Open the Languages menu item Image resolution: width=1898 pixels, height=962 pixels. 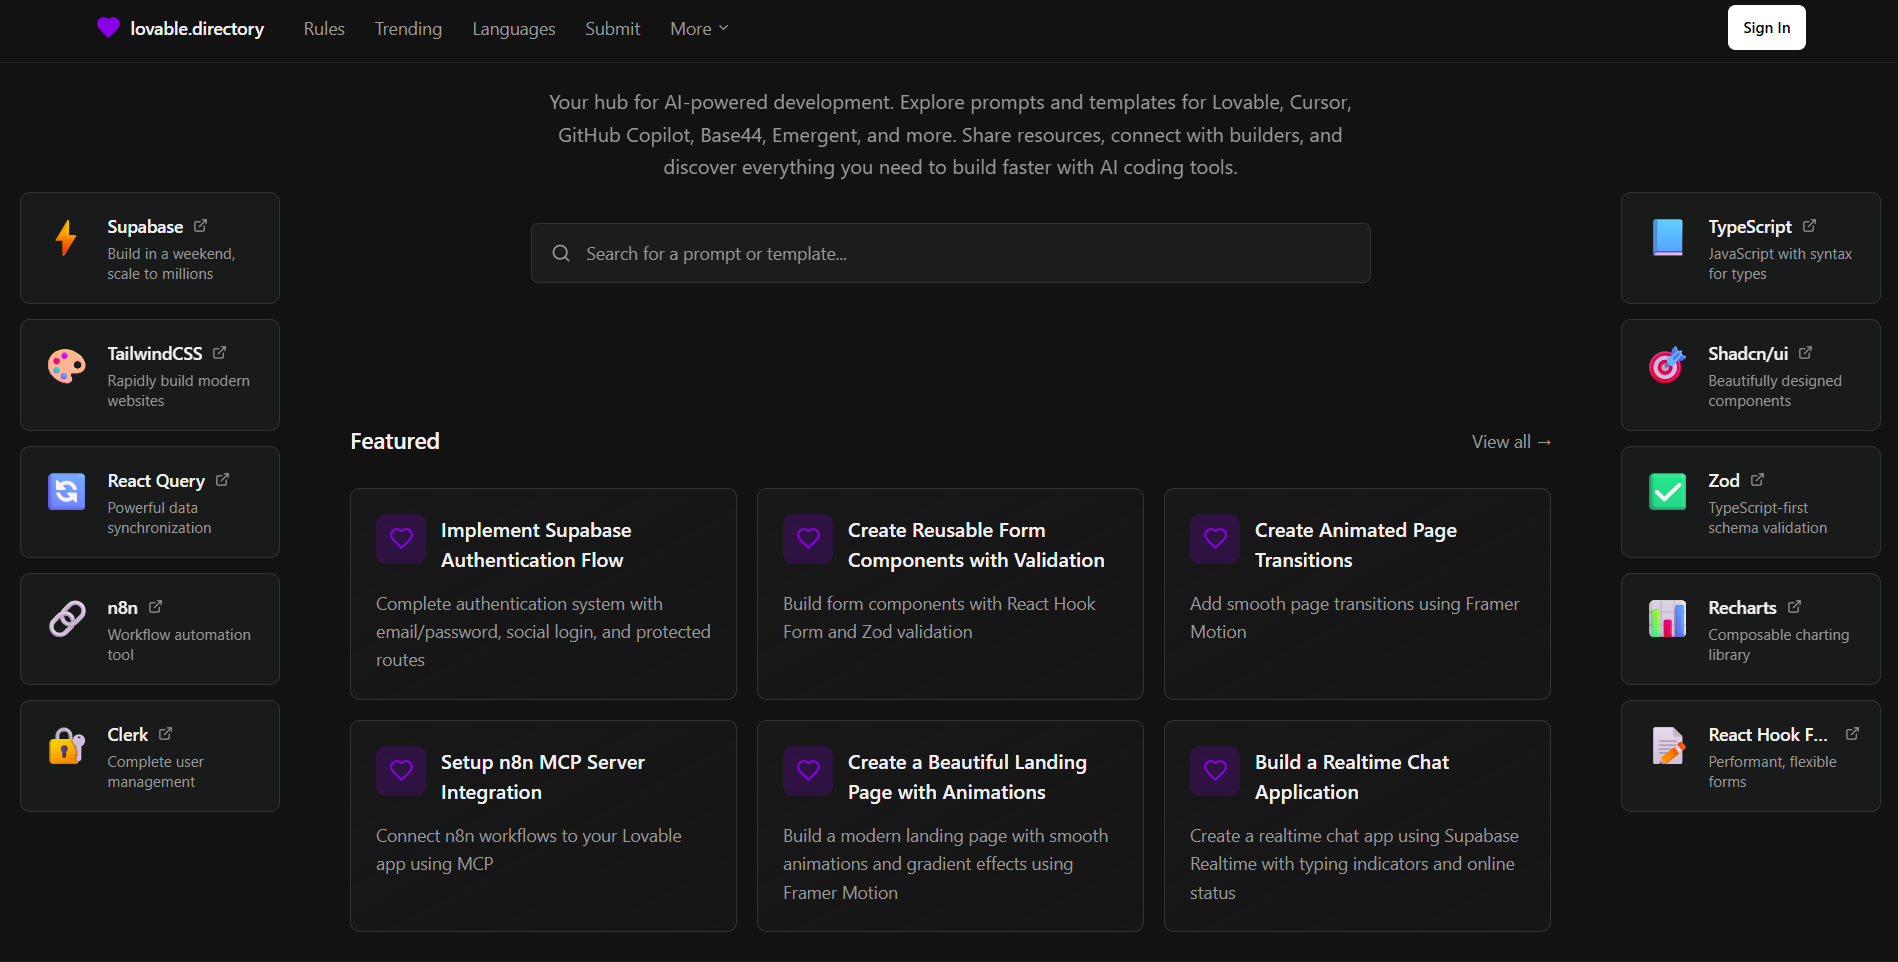[x=514, y=29]
